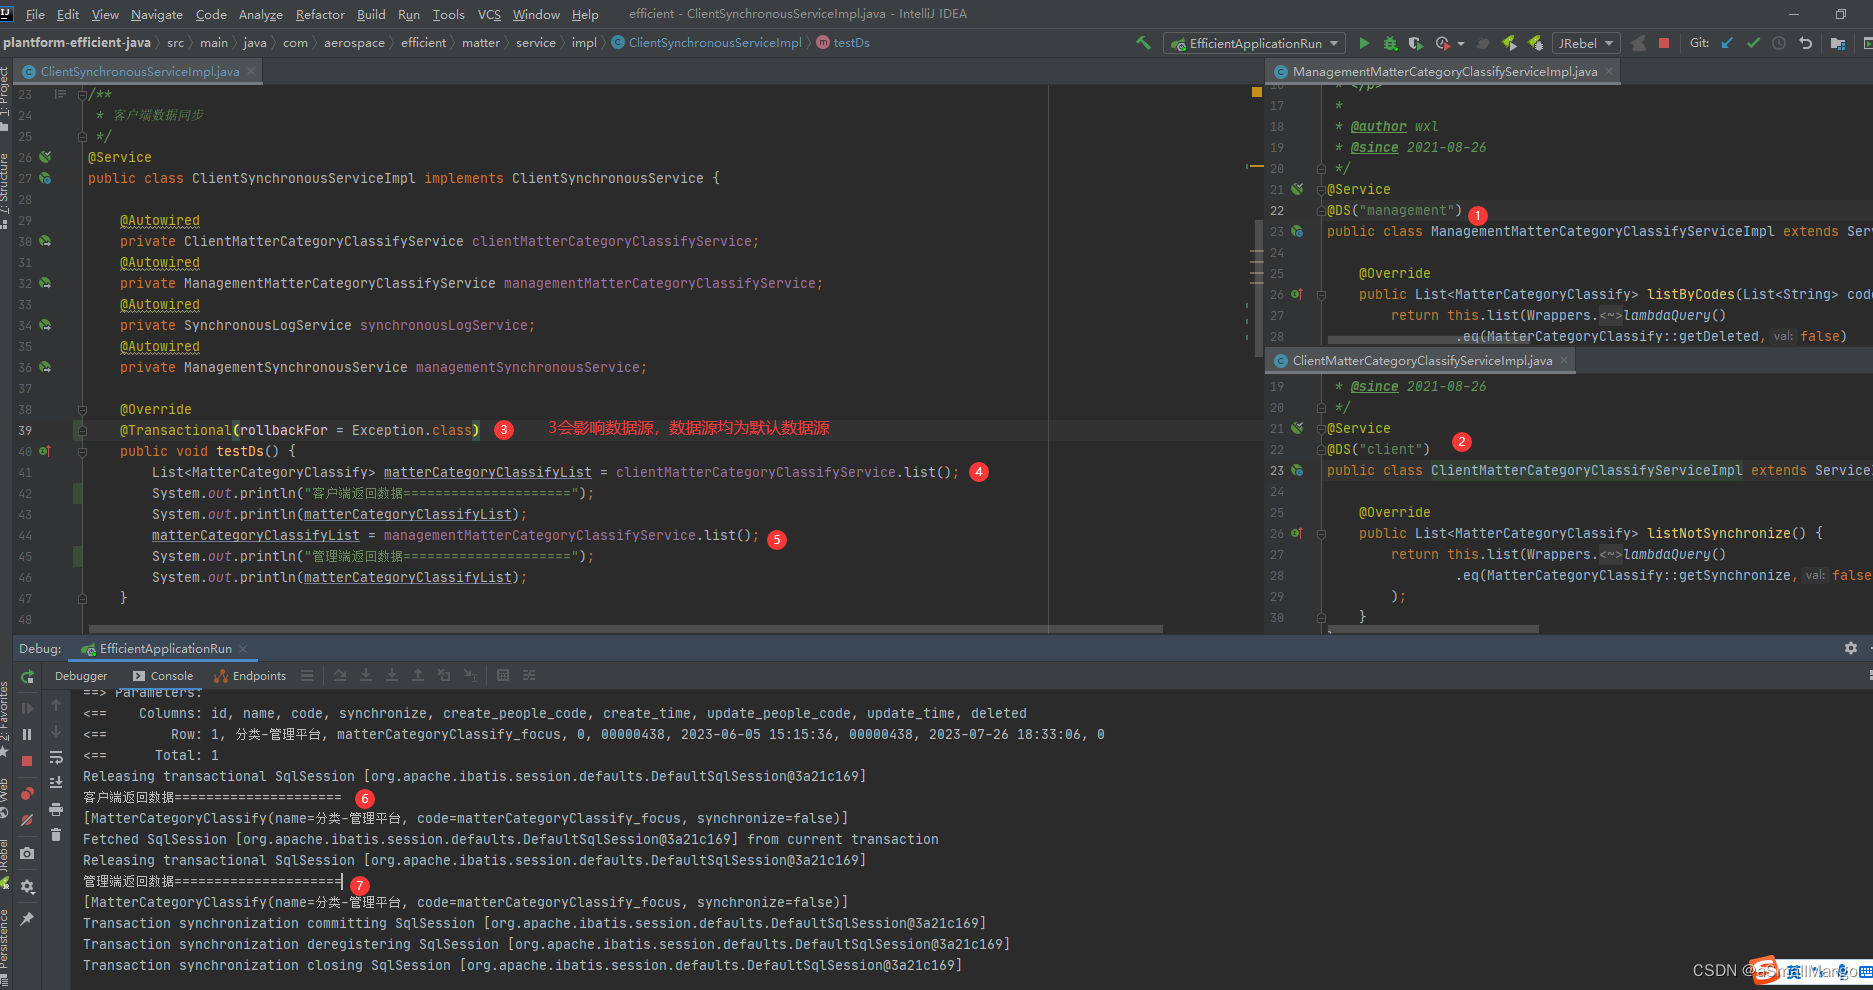Click horizontal scrollbar of main code editor
The width and height of the screenshot is (1873, 990).
tap(625, 629)
